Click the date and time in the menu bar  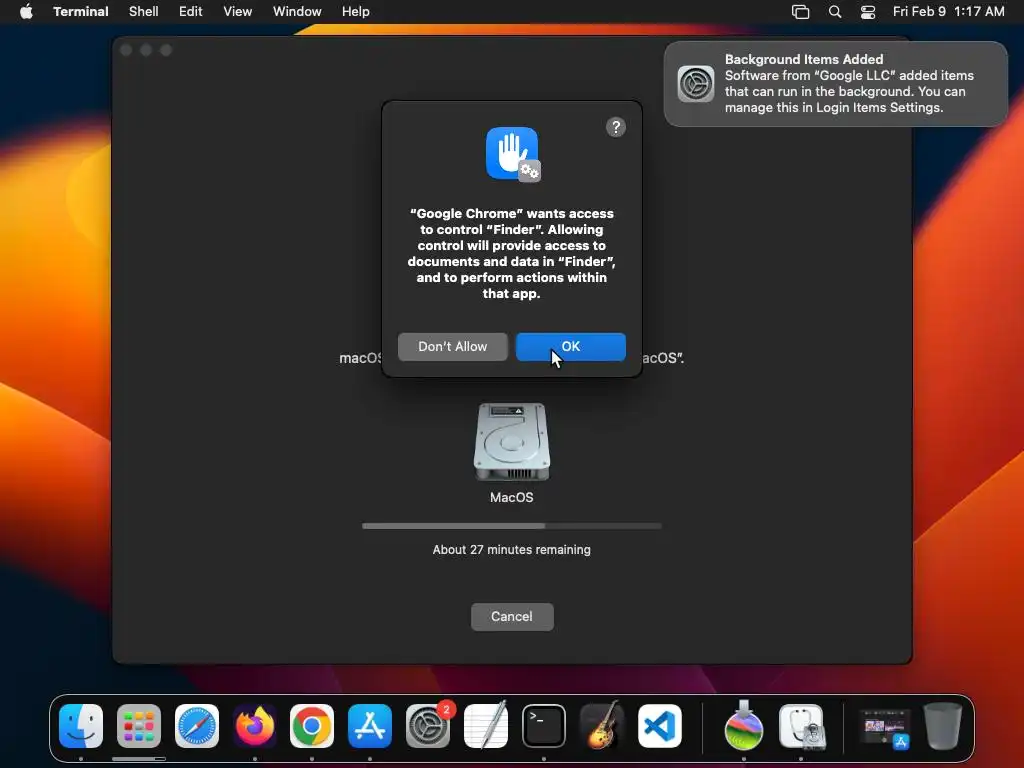tap(948, 12)
